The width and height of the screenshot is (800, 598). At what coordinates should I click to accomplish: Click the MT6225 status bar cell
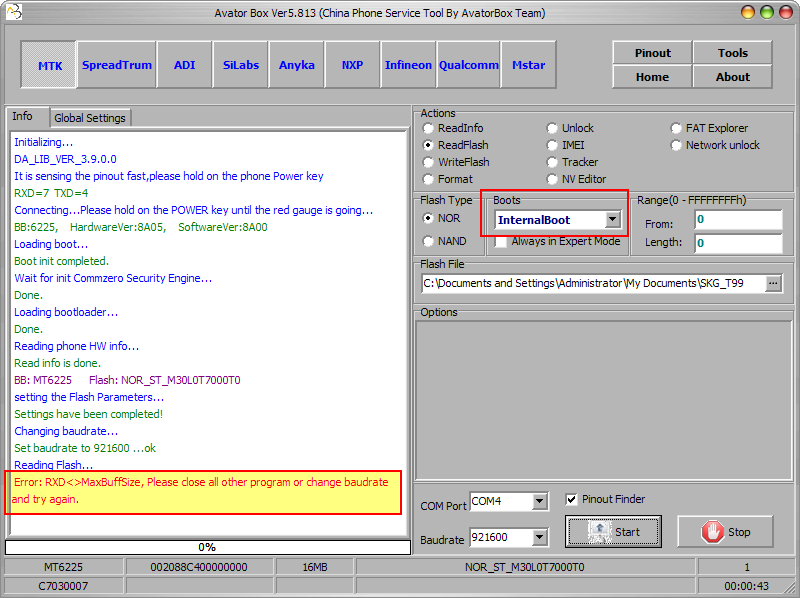click(63, 567)
